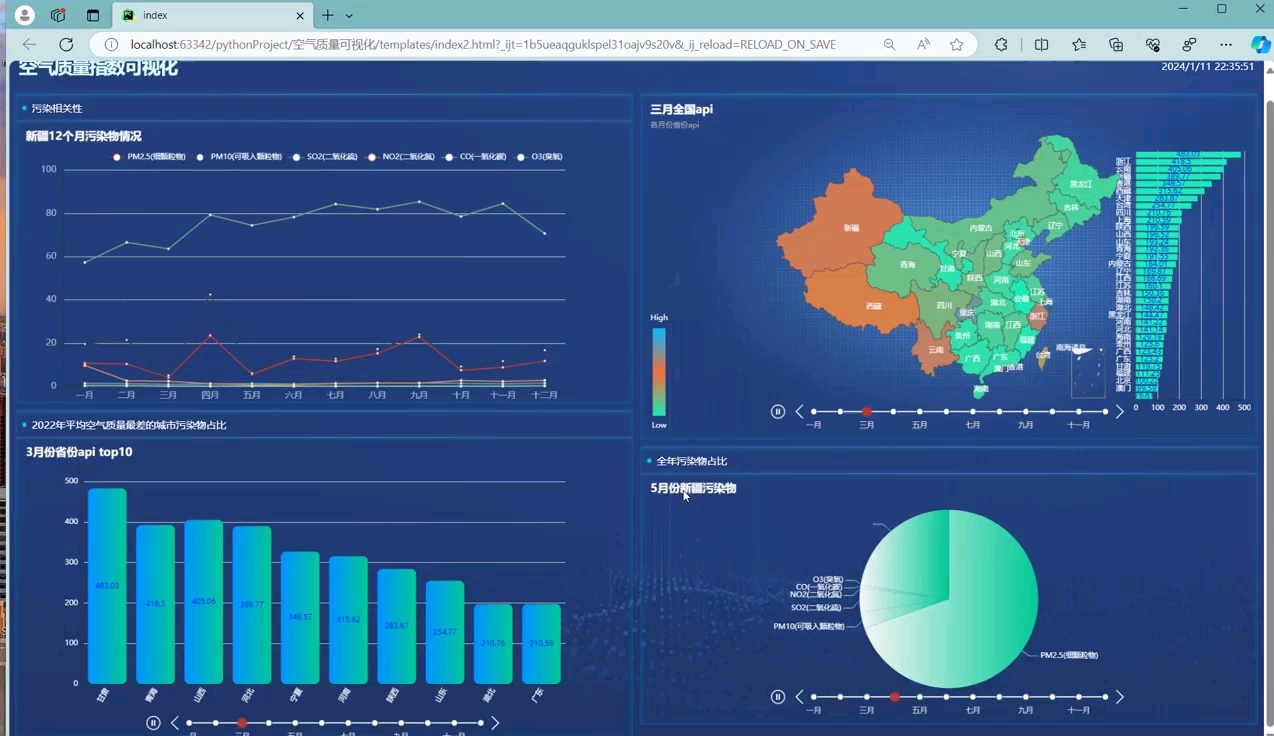Select 一月 point on map timeline
The height and width of the screenshot is (736, 1274).
pyautogui.click(x=814, y=411)
